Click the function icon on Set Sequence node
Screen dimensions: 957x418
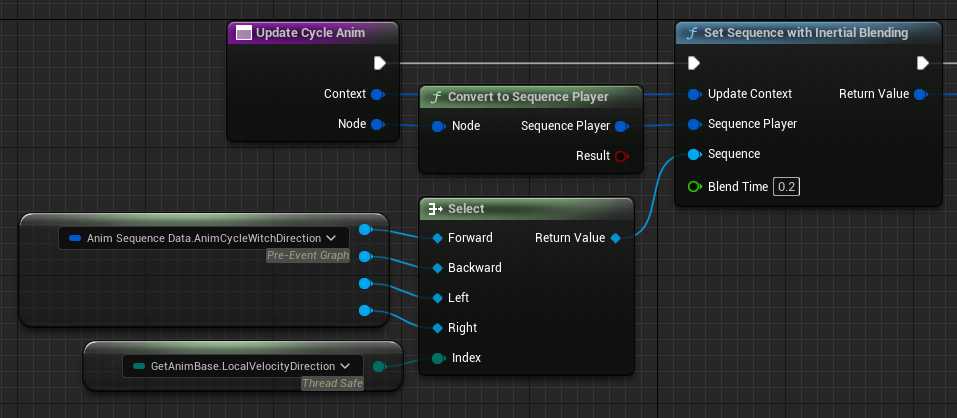(x=692, y=33)
